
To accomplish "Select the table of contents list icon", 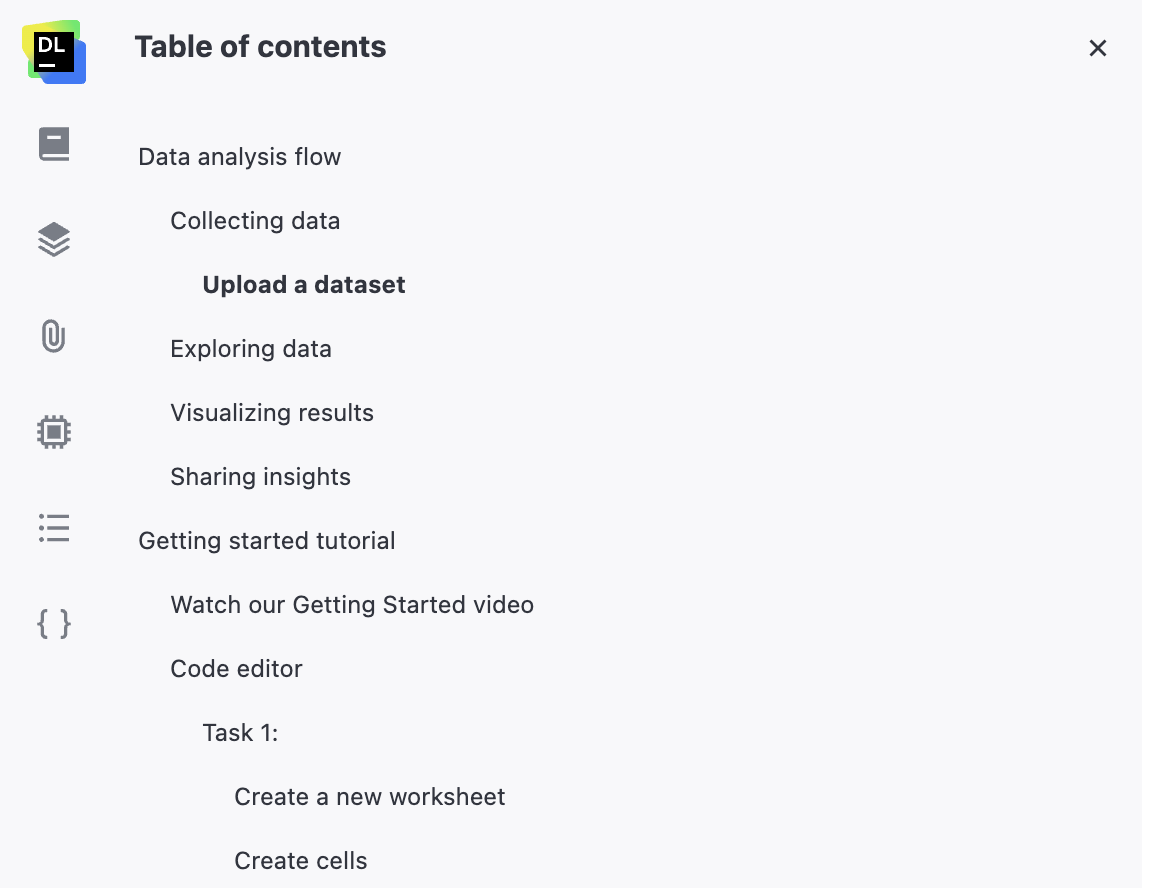I will (53, 527).
